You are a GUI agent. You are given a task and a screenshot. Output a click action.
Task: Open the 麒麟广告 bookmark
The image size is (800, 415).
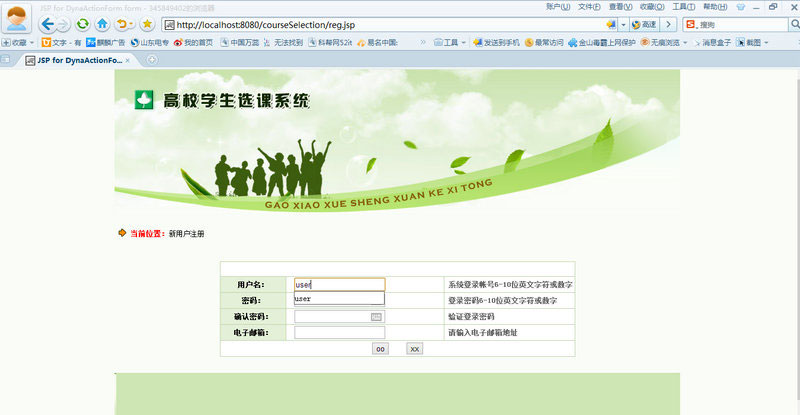tap(106, 43)
